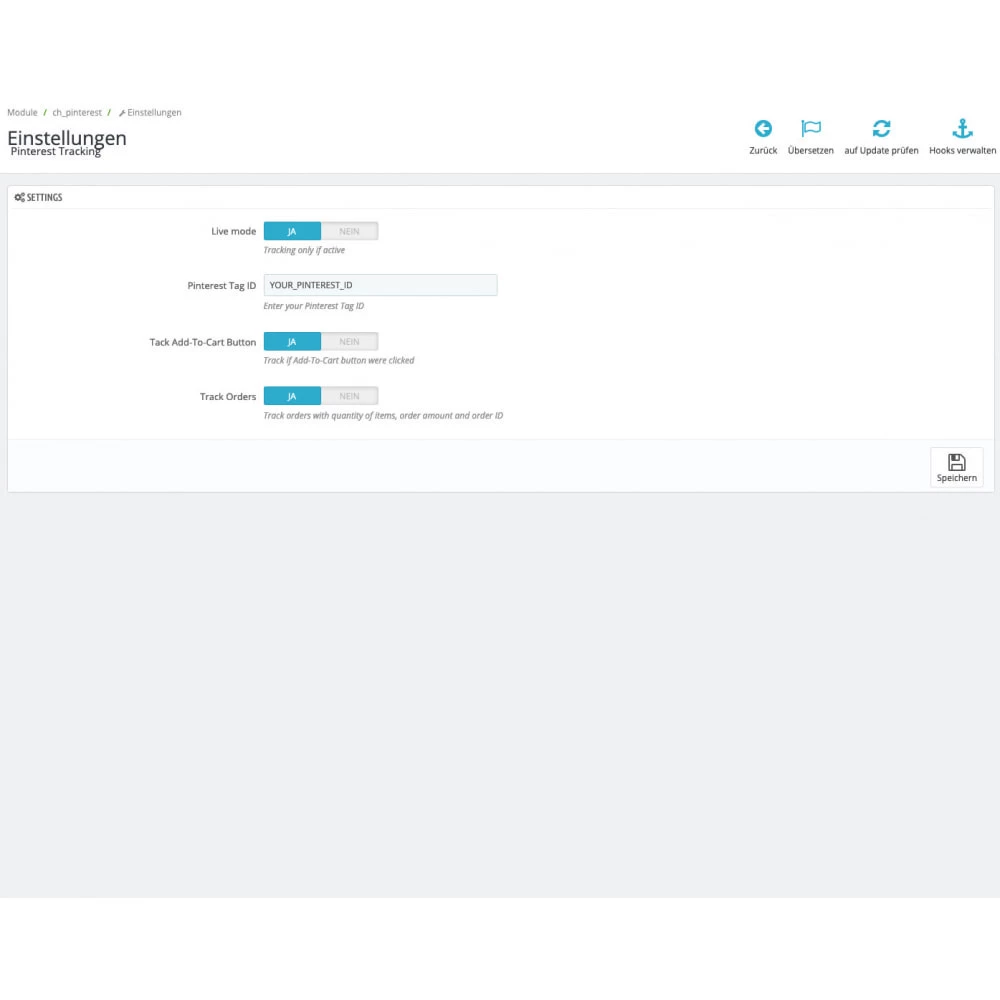Go to Module in the breadcrumb

coord(22,113)
